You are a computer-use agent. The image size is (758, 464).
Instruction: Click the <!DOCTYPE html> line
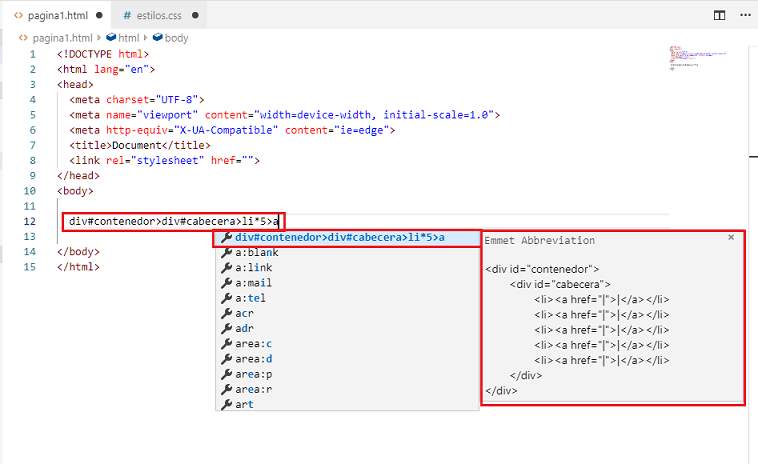(x=103, y=54)
